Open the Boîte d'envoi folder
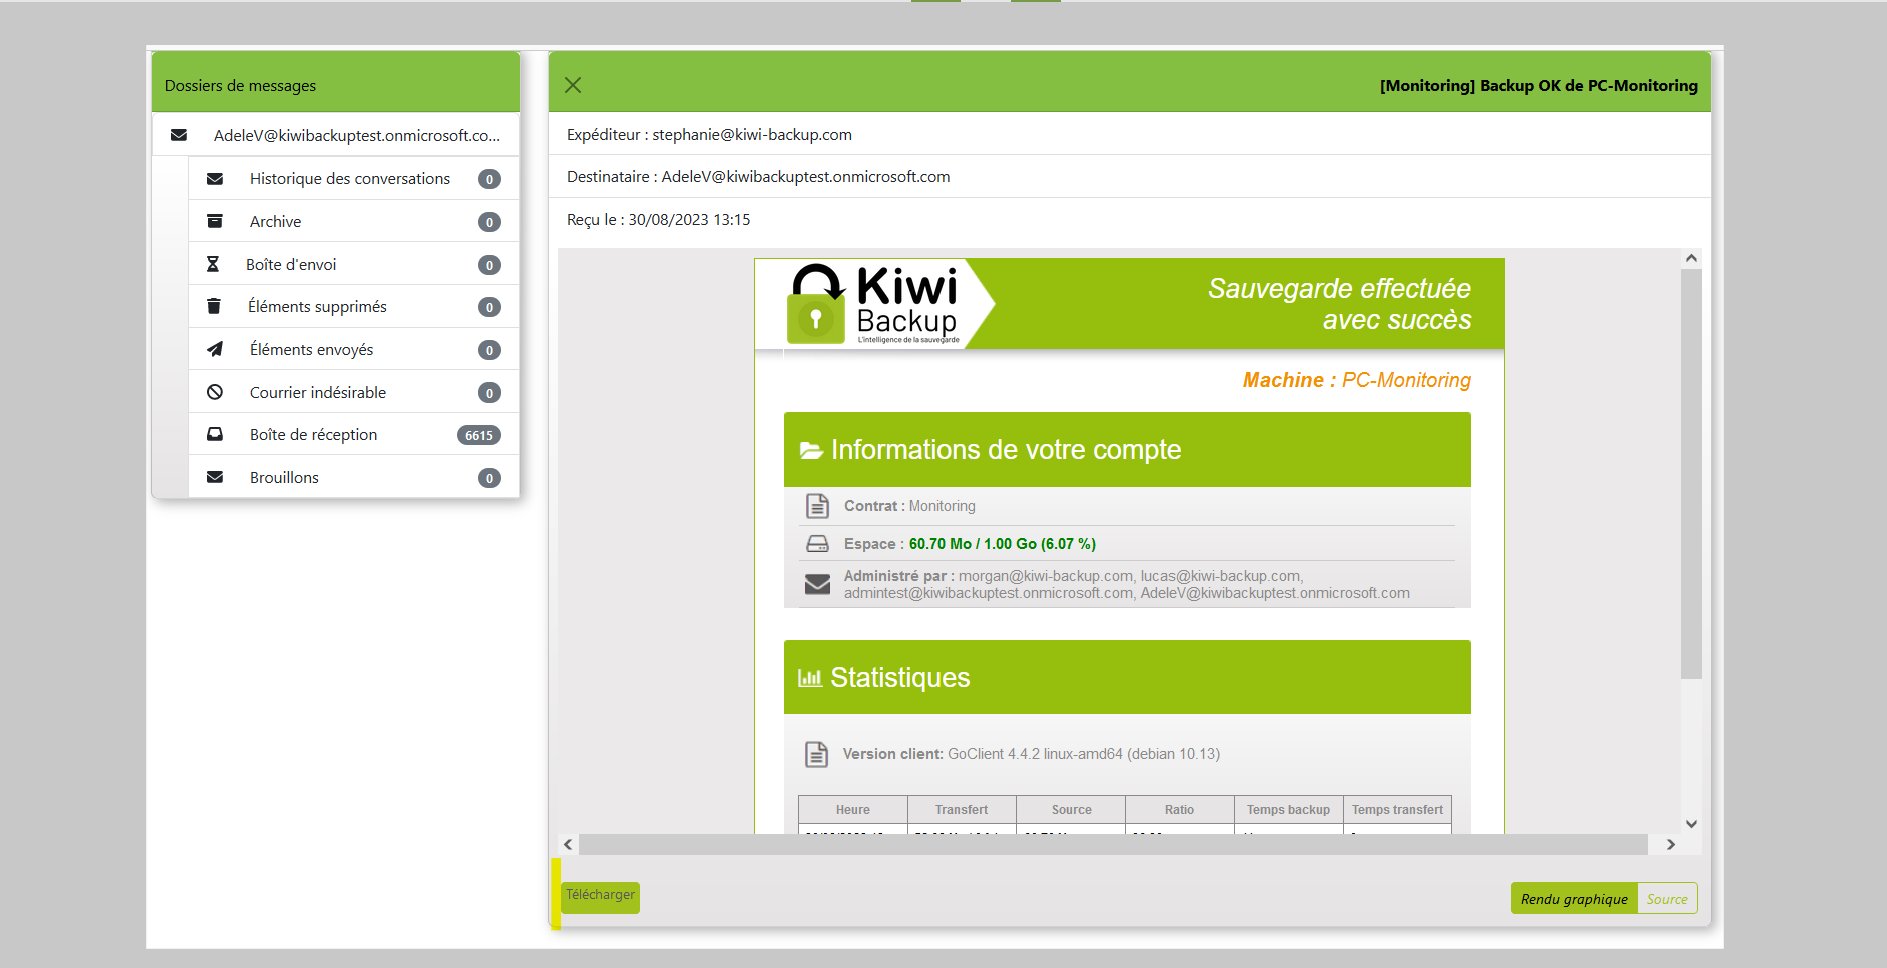Image resolution: width=1887 pixels, height=968 pixels. tap(354, 264)
